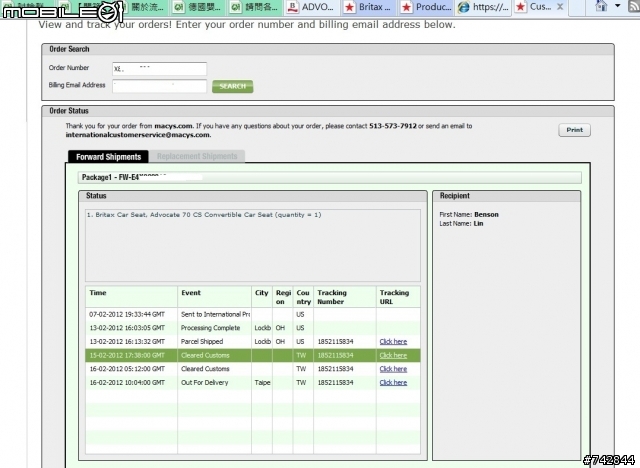Viewport: 640px width, 468px height.
Task: Select the 'Processing Complete' event cell
Action: click(x=214, y=328)
